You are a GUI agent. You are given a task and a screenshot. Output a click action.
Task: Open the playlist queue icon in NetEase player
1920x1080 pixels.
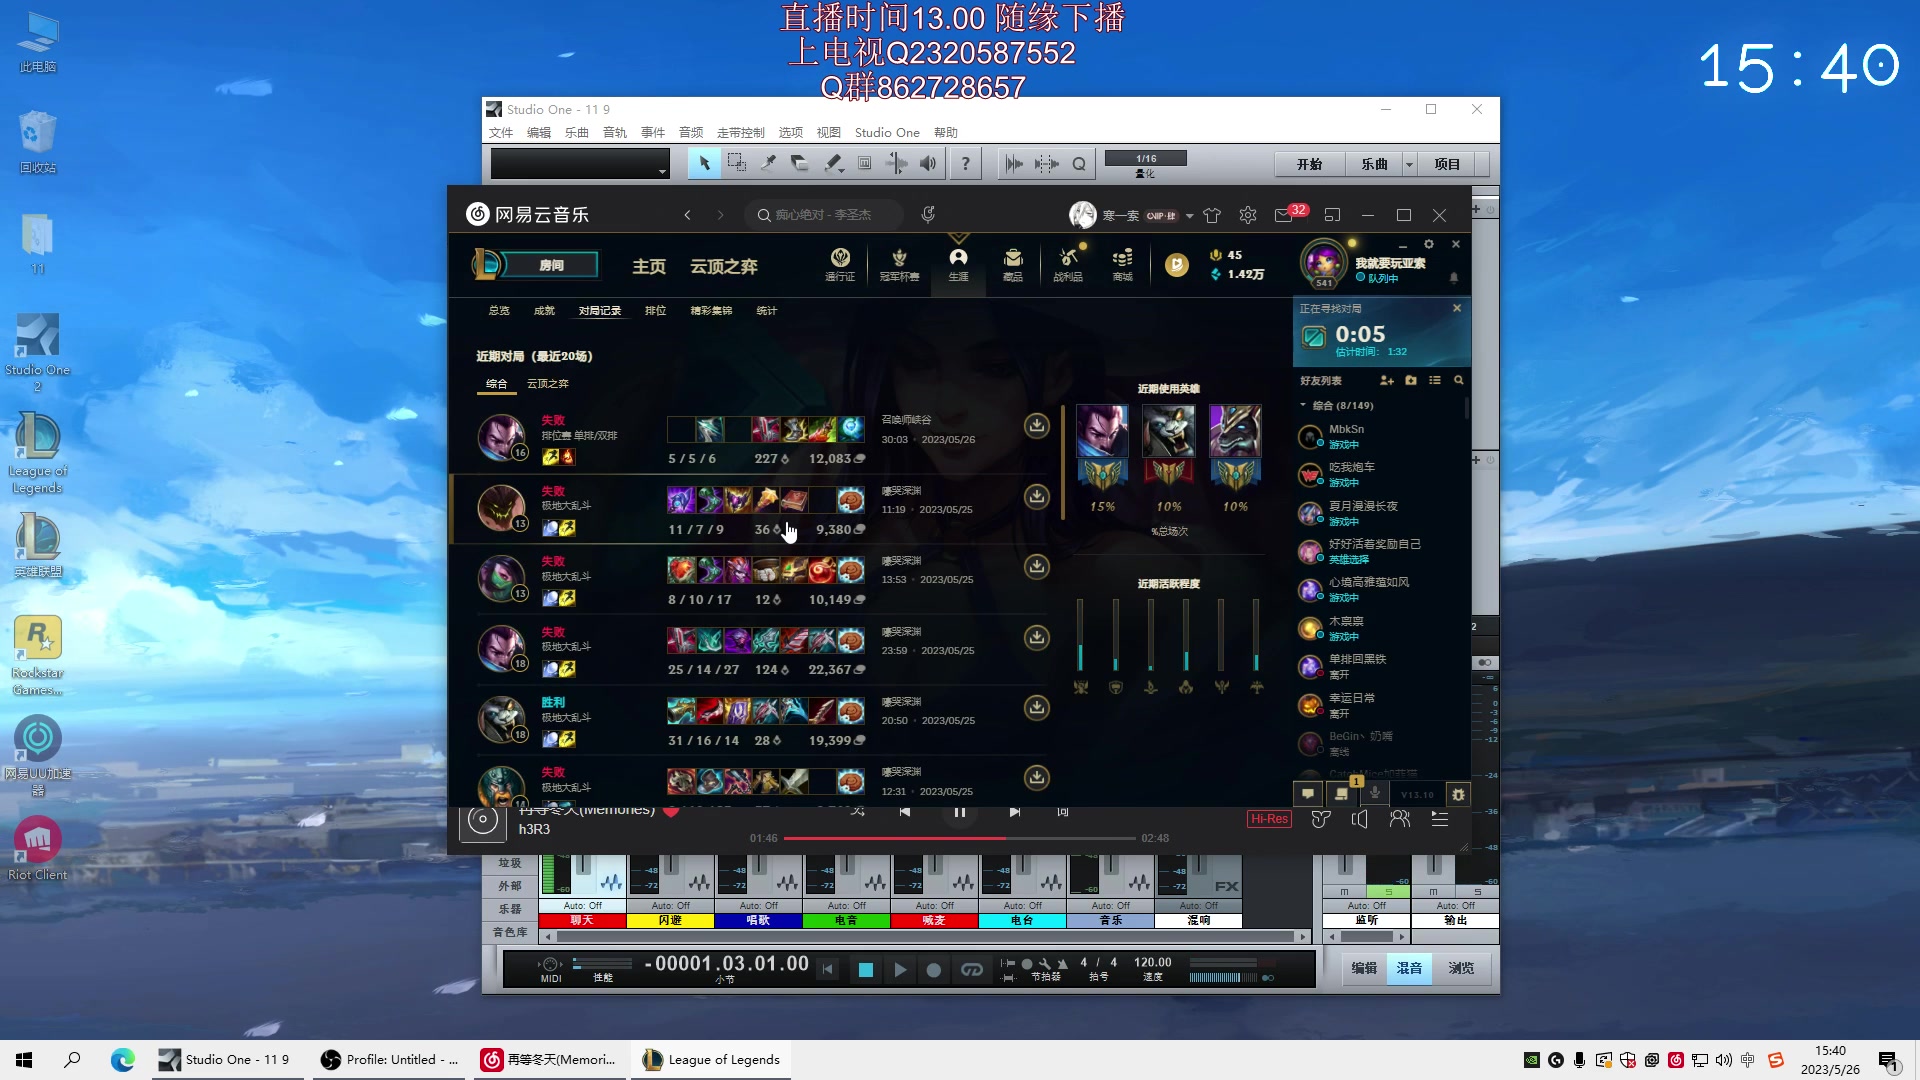pyautogui.click(x=1440, y=819)
